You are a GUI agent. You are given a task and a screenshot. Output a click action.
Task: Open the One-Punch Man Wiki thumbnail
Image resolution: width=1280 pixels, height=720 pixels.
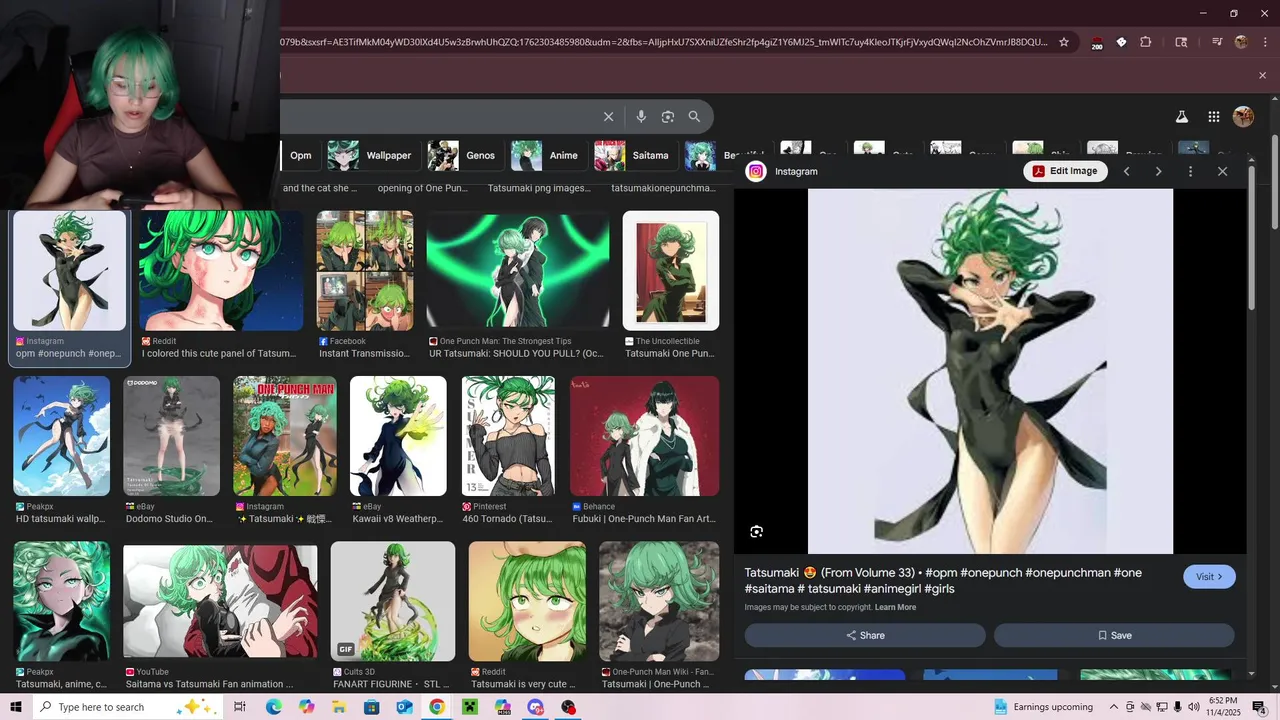pos(659,601)
